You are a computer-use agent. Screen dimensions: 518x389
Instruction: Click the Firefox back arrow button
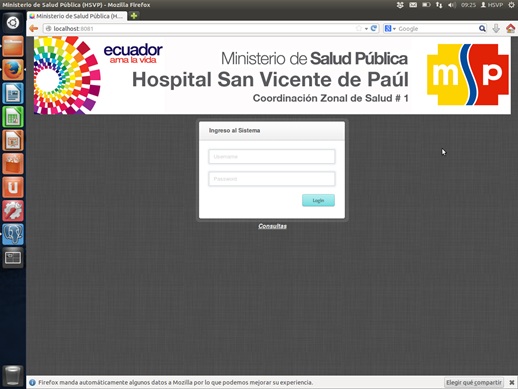[34, 29]
